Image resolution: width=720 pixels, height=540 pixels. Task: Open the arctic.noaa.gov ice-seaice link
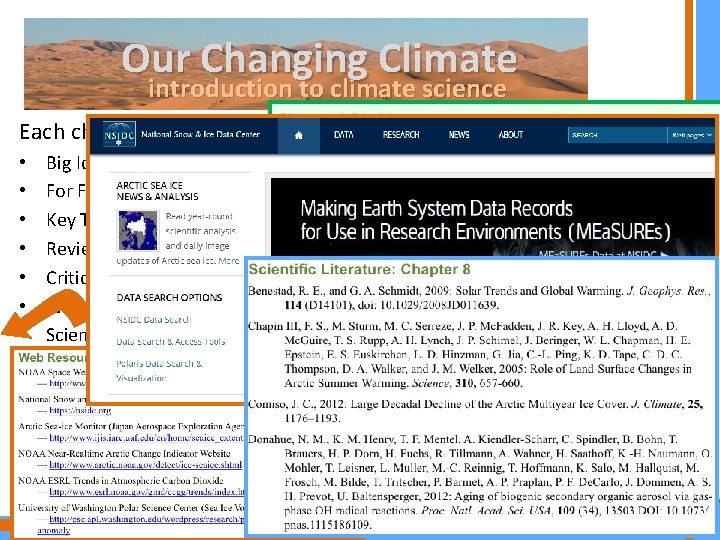[145, 465]
